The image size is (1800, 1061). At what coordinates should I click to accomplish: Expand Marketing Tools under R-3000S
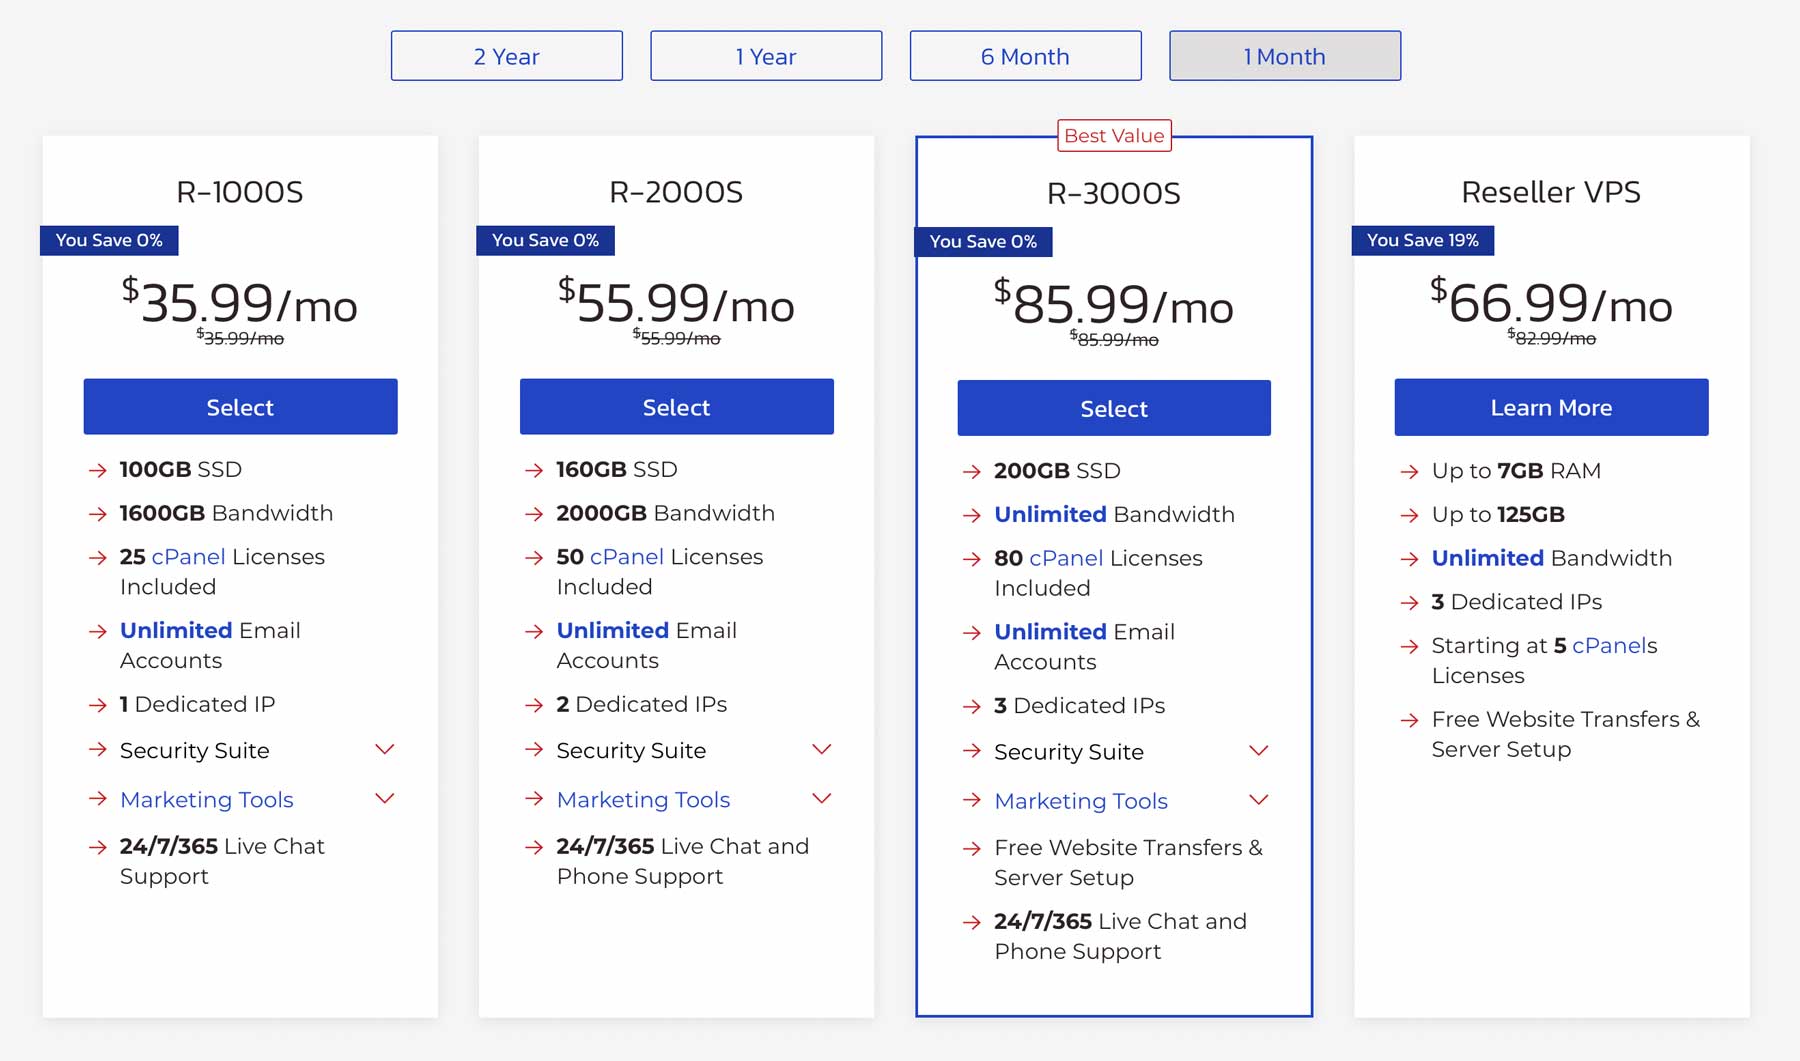[x=1258, y=799]
